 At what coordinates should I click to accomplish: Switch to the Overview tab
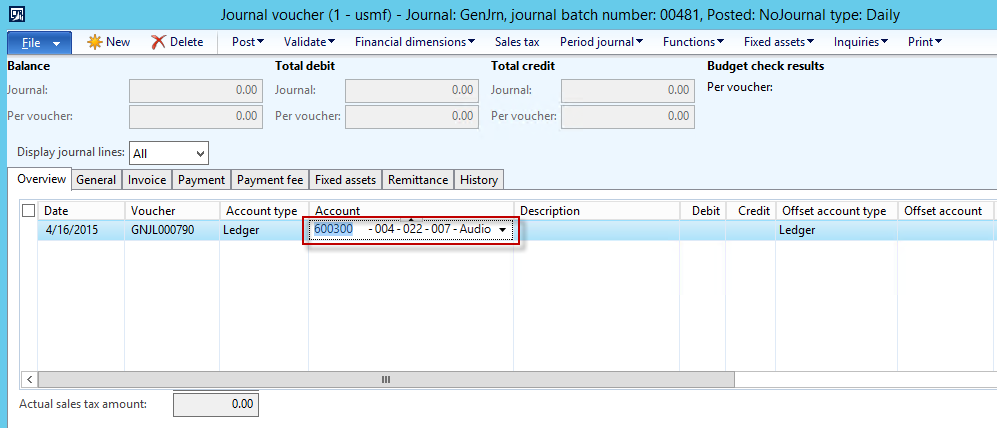[41, 179]
